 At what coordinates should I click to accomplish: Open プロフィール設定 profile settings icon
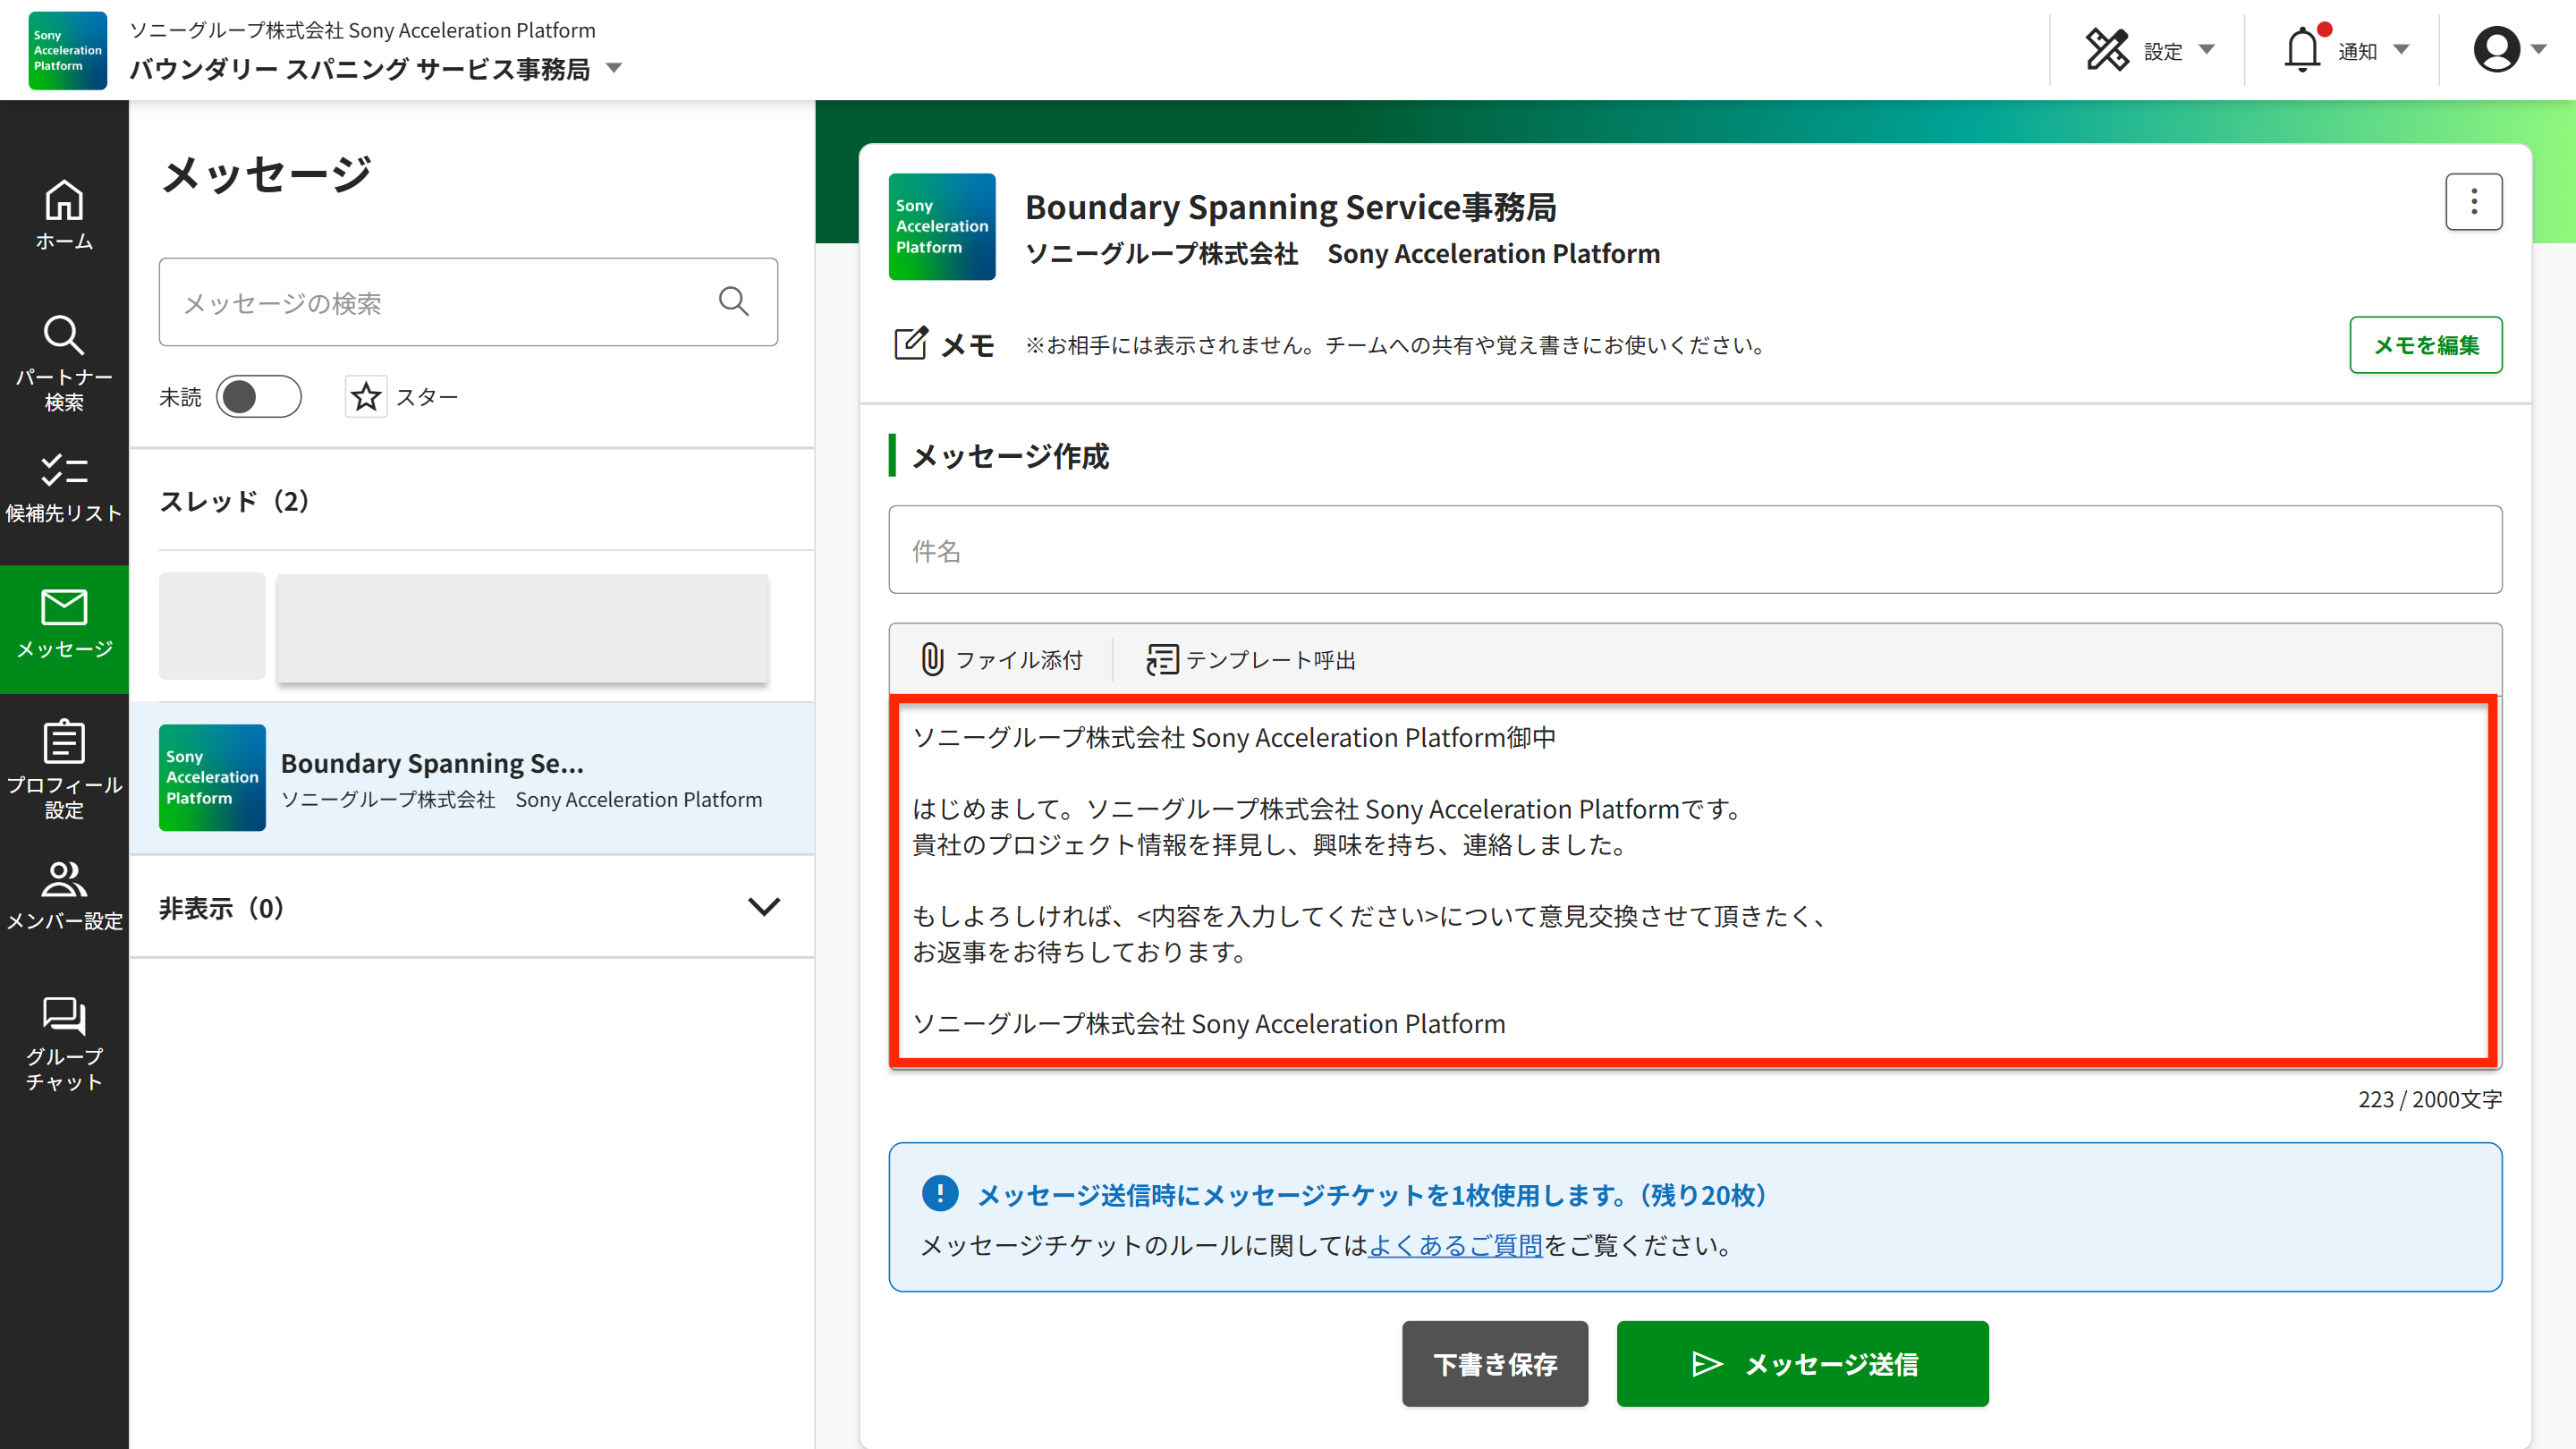[64, 768]
